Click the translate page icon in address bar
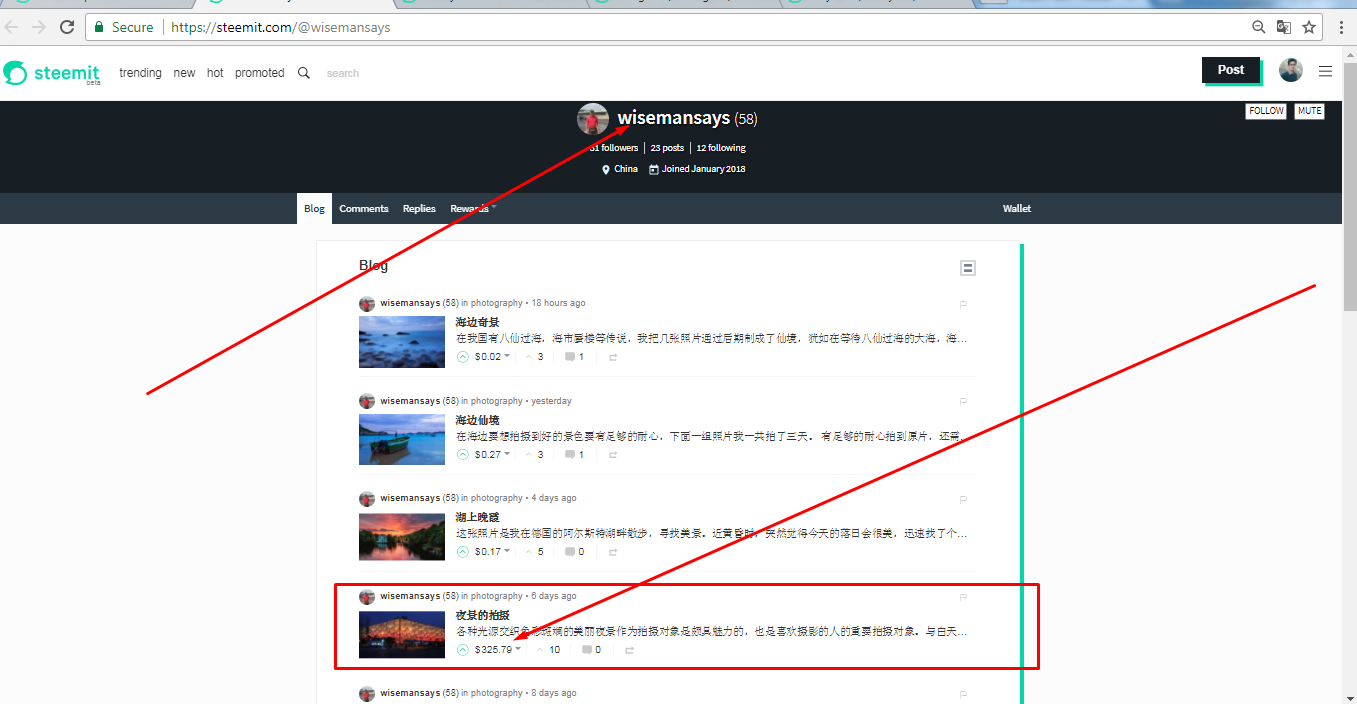This screenshot has height=704, width=1357. (x=1284, y=27)
